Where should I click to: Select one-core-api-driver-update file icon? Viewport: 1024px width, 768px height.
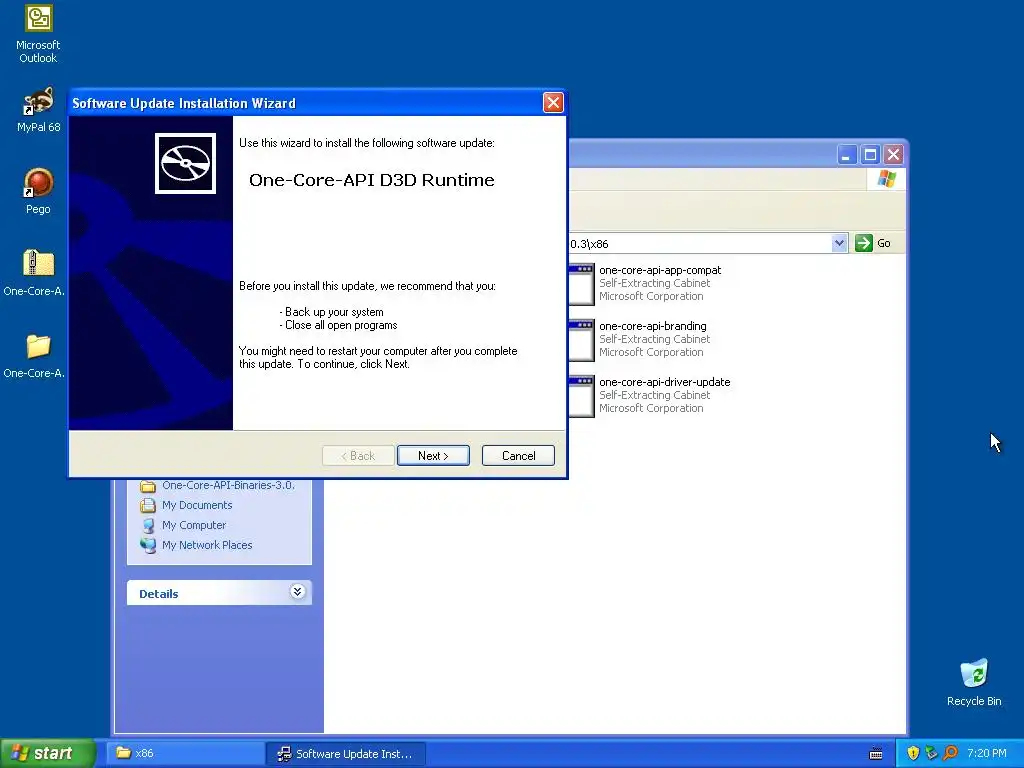coord(581,396)
